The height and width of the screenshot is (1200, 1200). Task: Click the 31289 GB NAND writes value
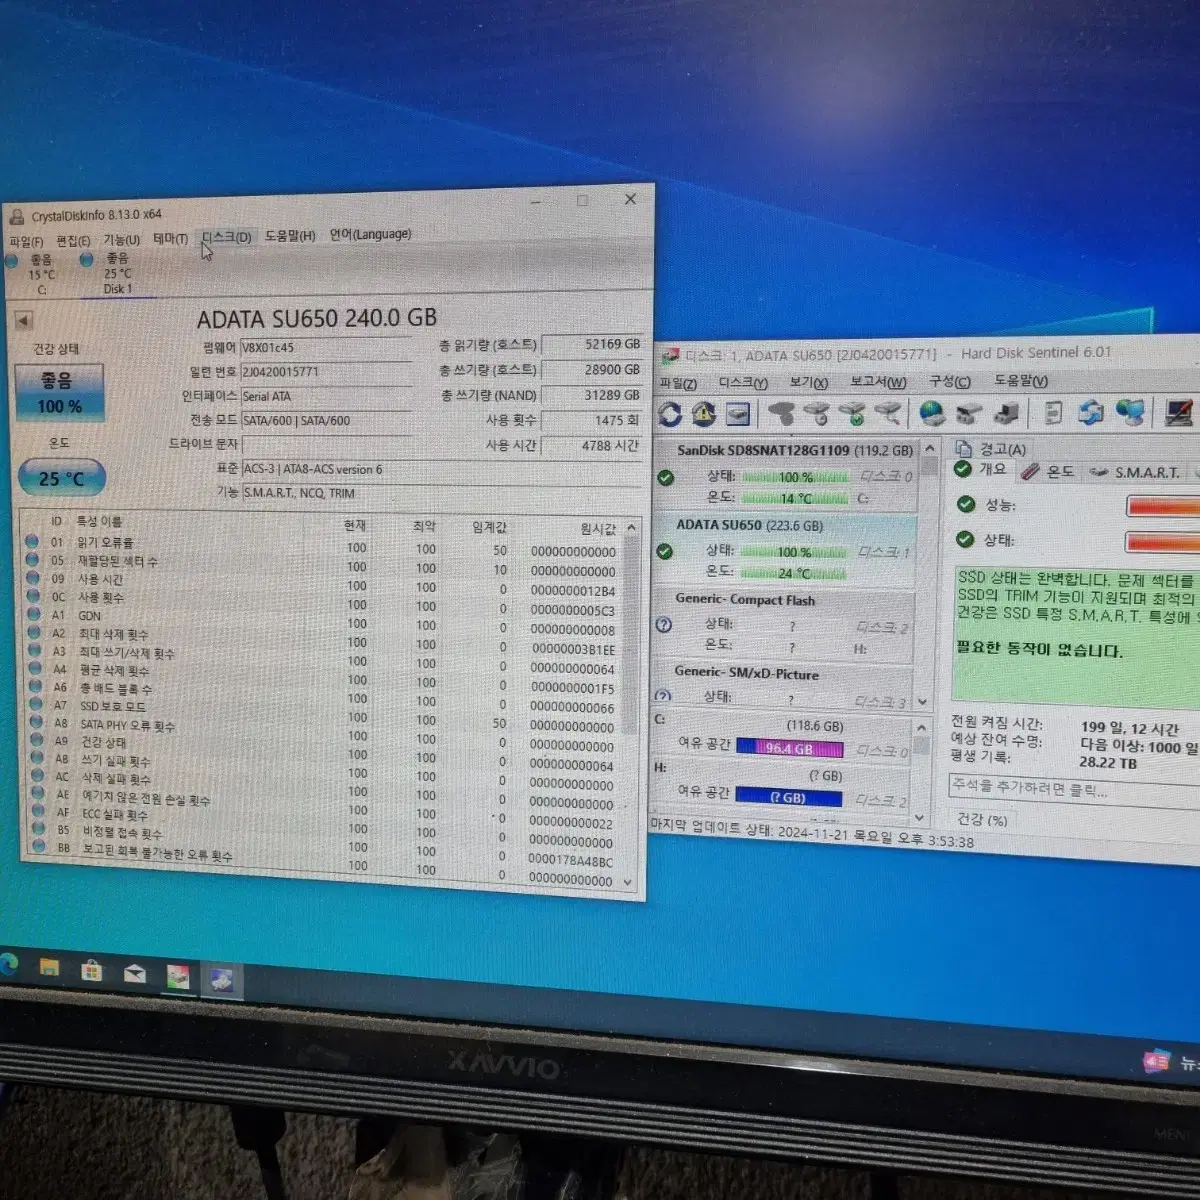point(592,395)
